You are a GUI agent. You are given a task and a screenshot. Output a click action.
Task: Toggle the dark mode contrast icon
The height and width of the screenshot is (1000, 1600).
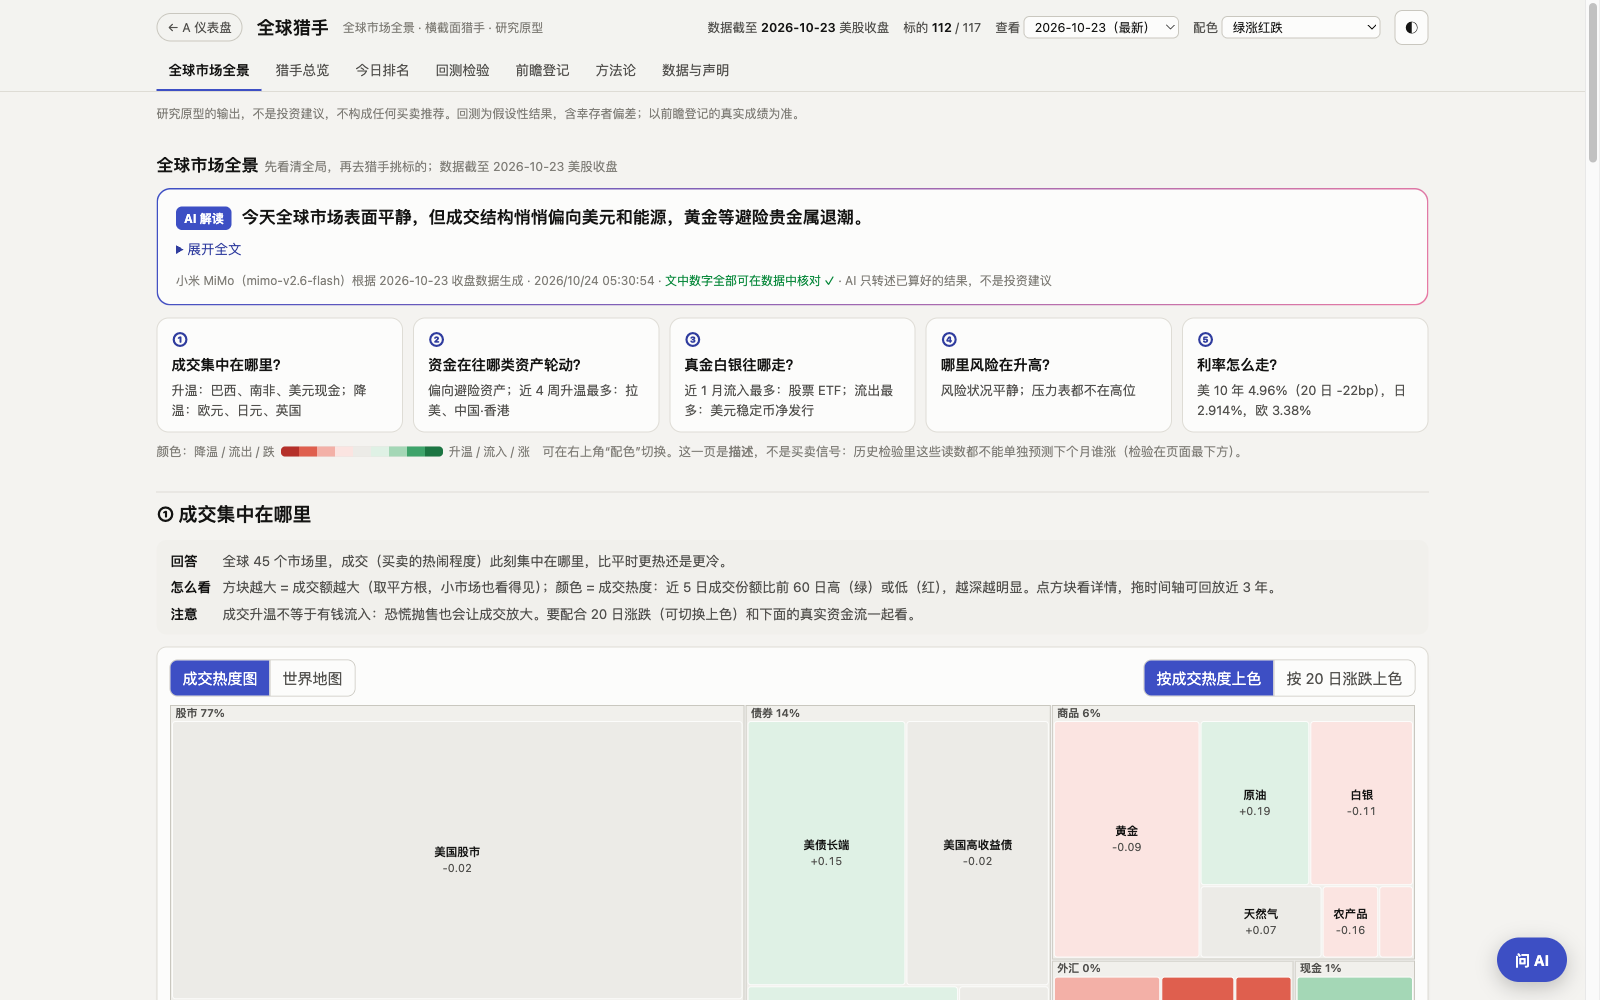[1411, 28]
